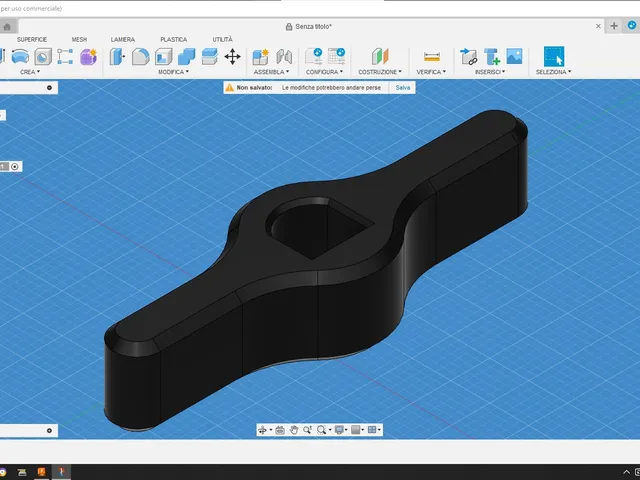
Task: Close the Senza titolo document tab
Action: point(598,26)
